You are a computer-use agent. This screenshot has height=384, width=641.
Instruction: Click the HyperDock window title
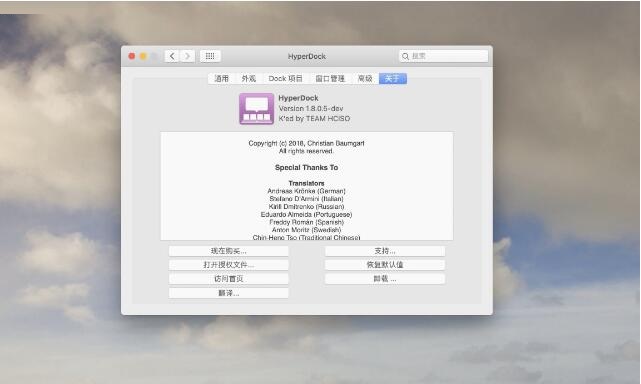[x=307, y=56]
